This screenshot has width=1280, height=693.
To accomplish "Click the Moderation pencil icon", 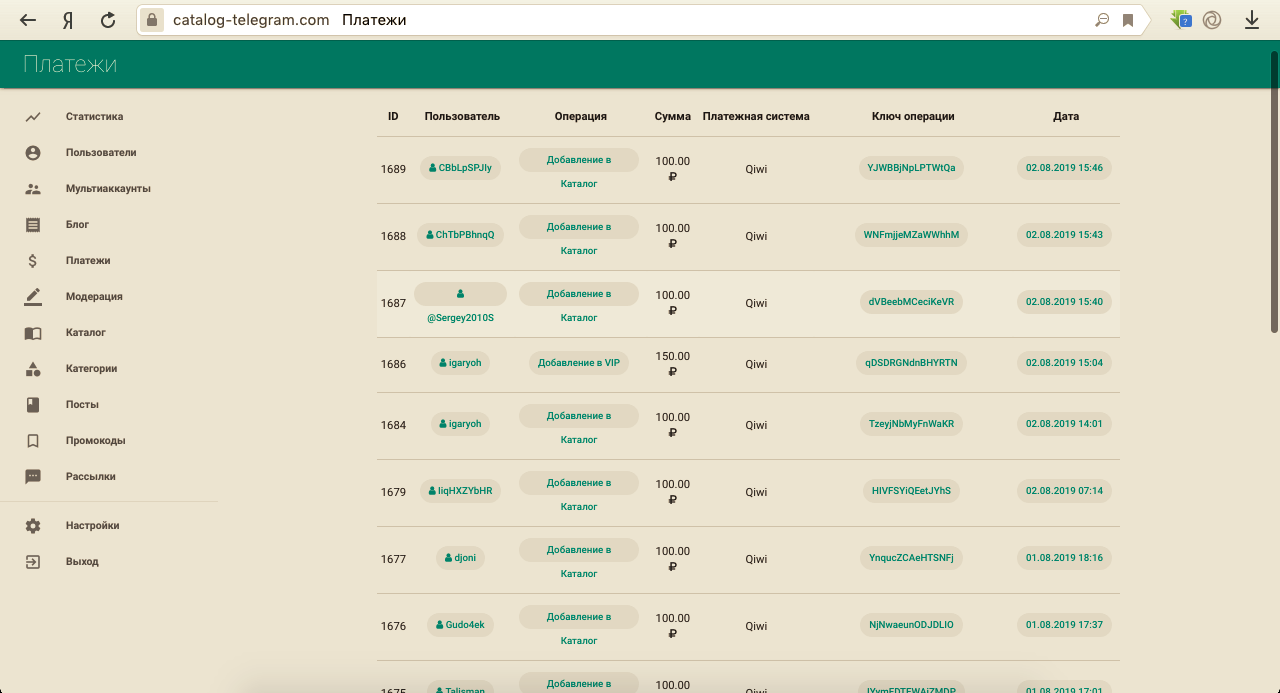I will [33, 297].
